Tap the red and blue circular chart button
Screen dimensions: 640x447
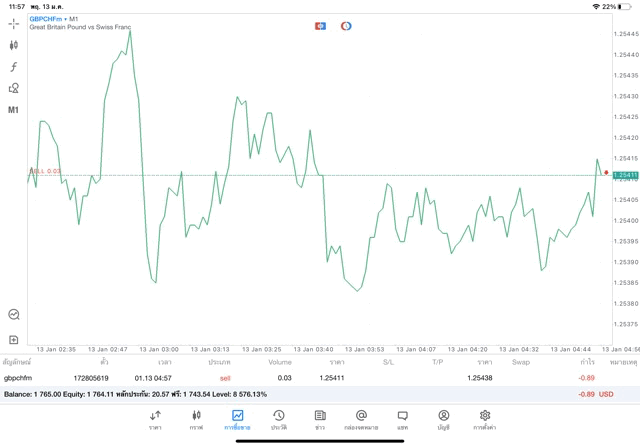[346, 25]
